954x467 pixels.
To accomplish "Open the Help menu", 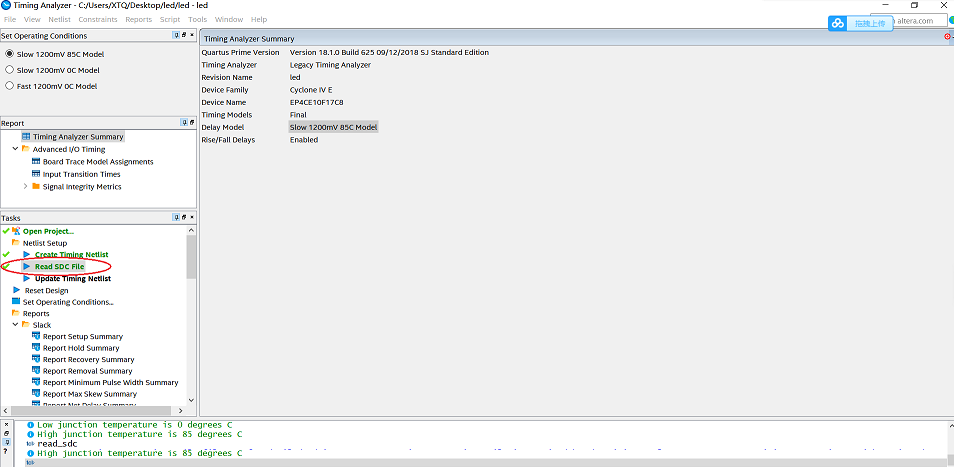I will tap(259, 19).
